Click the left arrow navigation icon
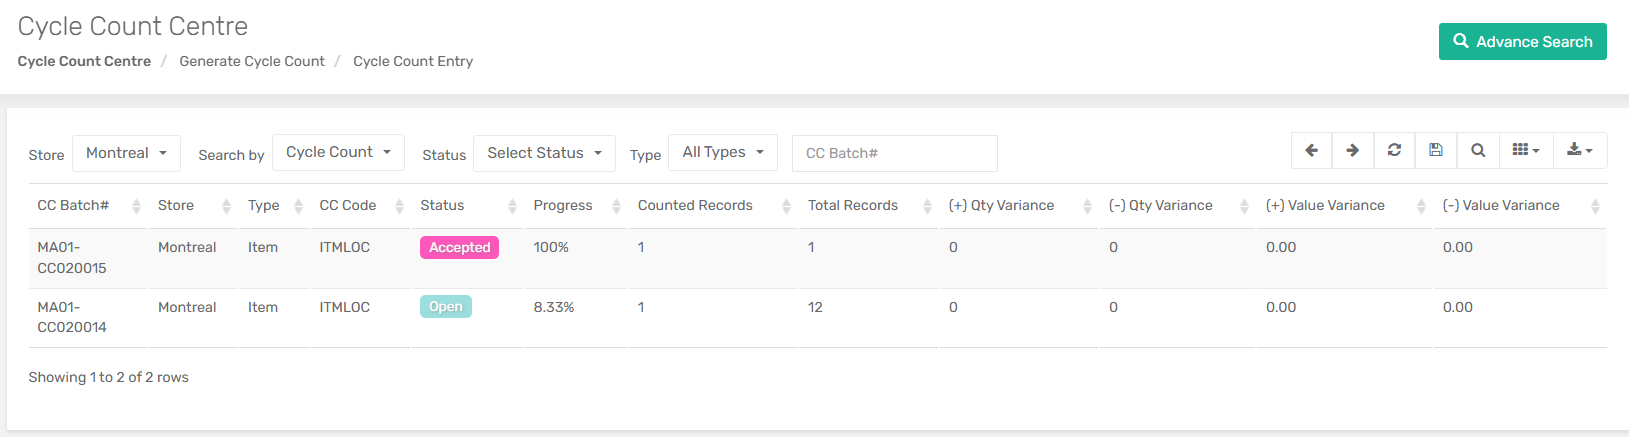The width and height of the screenshot is (1629, 437). (1312, 151)
